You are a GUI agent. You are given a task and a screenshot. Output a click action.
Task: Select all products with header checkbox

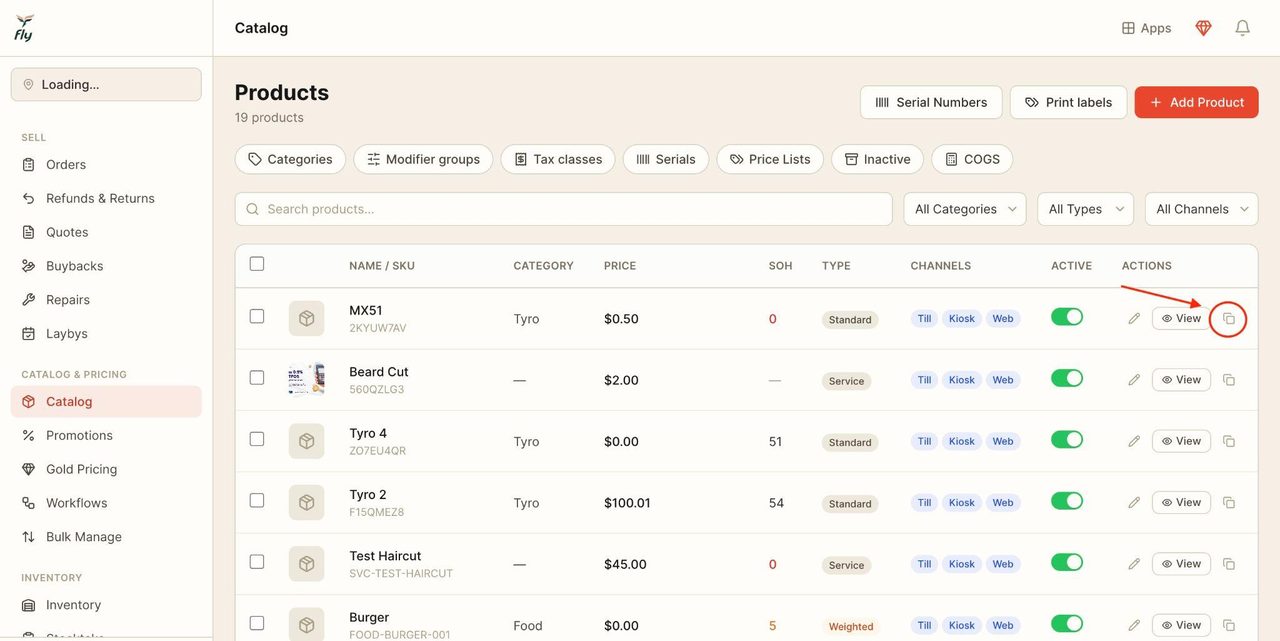pyautogui.click(x=257, y=264)
